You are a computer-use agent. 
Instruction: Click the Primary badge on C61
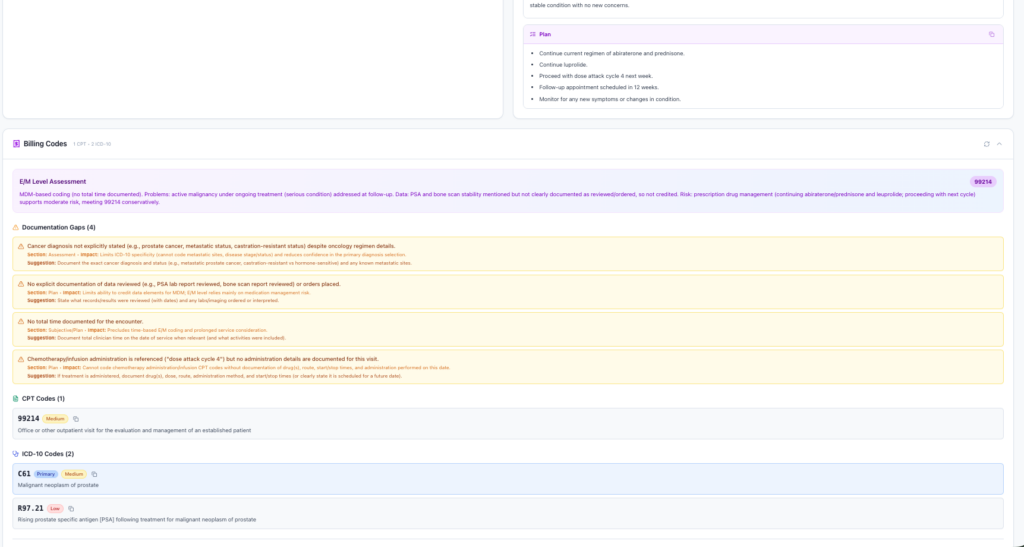coord(46,474)
